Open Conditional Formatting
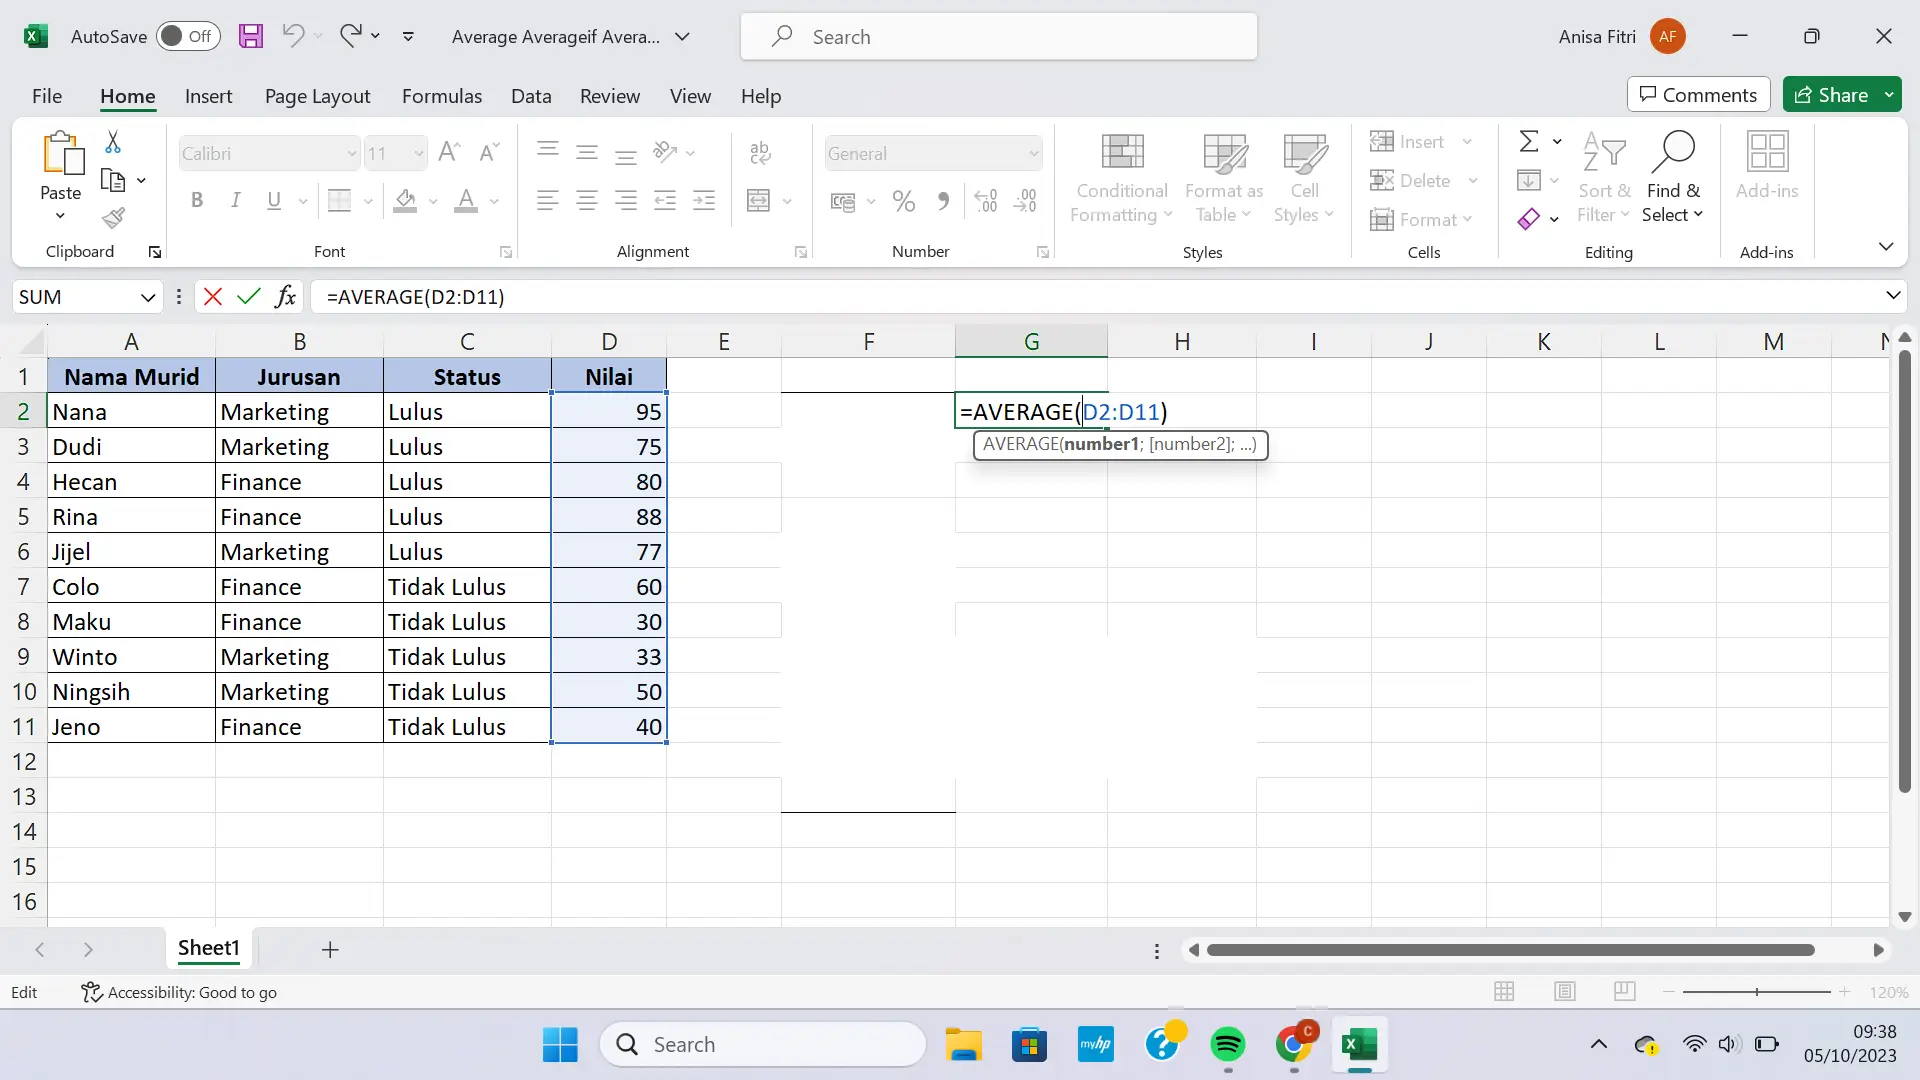 click(x=1122, y=179)
